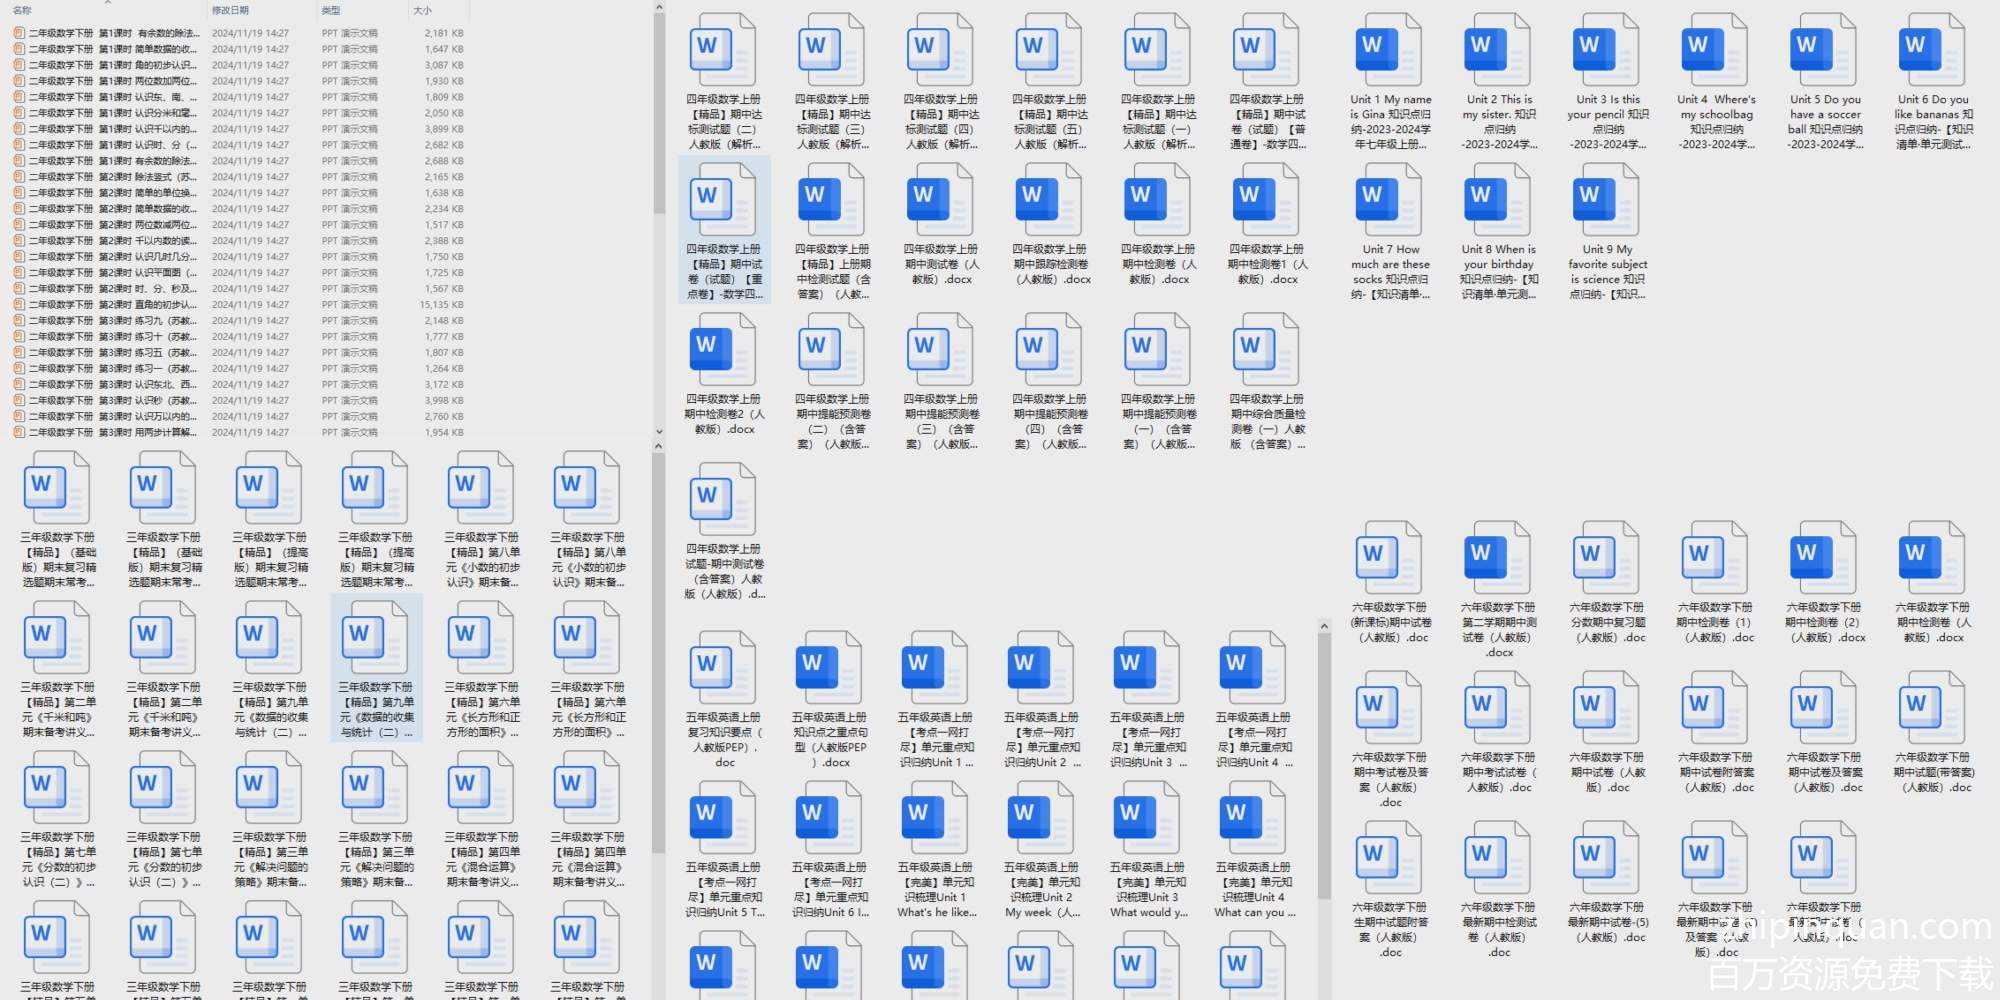The image size is (2000, 1000).
Task: Select 五年级英语上册 Unit 1 What's he like file
Action: (x=936, y=850)
